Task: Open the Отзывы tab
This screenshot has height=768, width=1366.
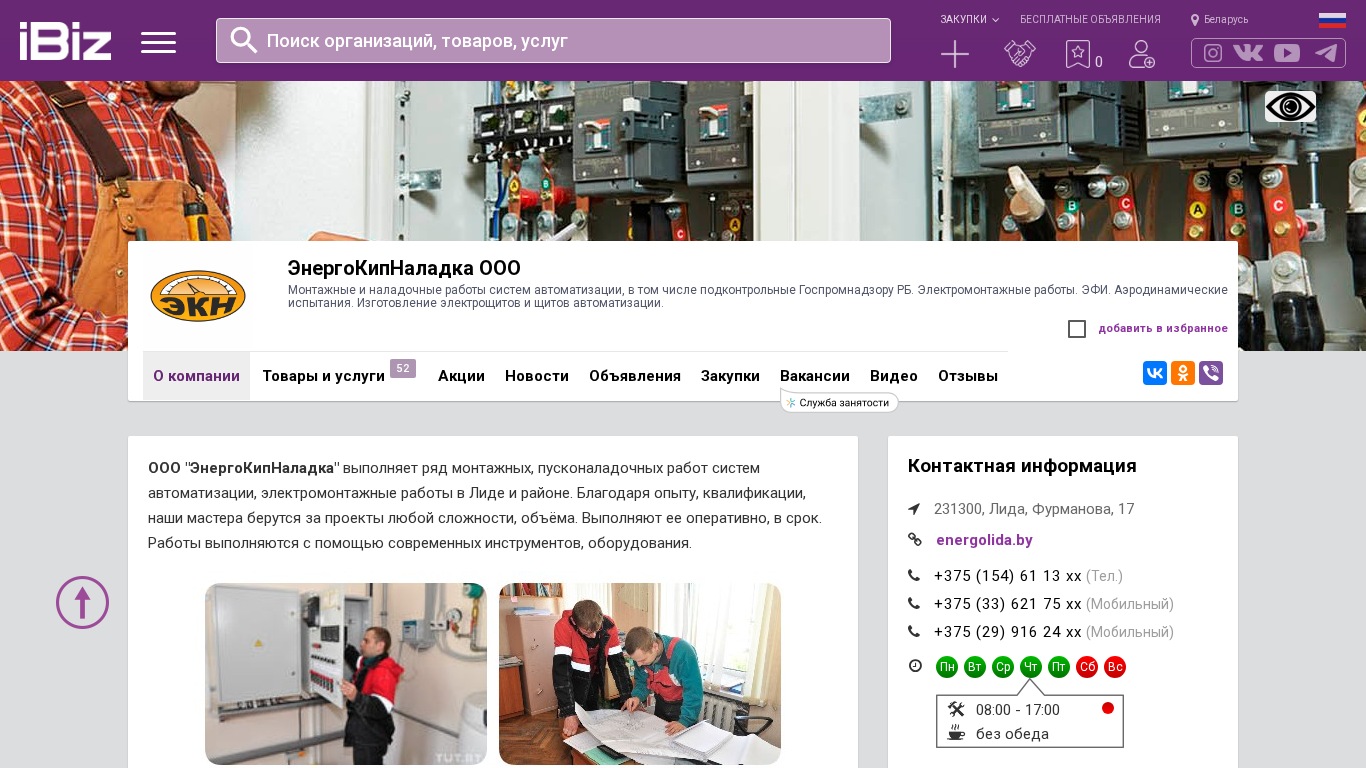Action: [x=968, y=376]
